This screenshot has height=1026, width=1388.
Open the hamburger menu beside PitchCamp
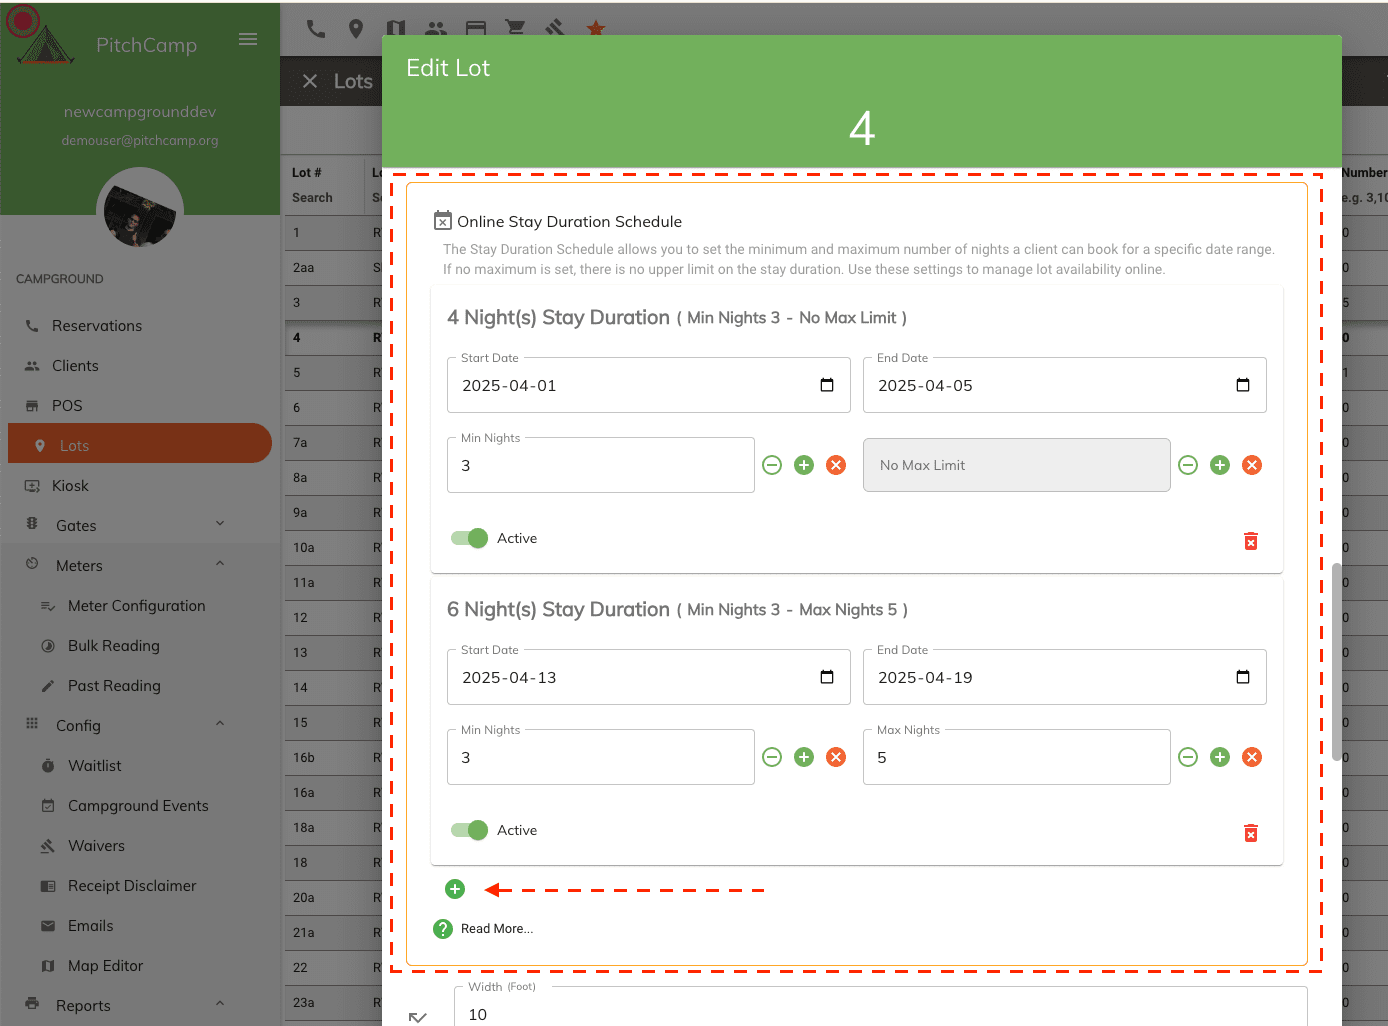[248, 39]
